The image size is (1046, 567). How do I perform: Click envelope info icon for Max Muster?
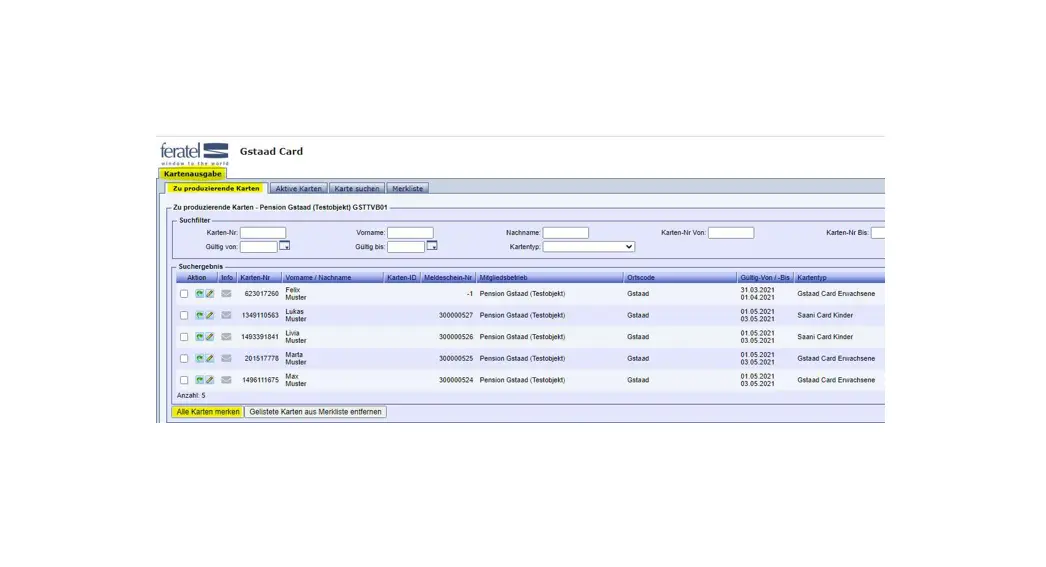[x=226, y=380]
